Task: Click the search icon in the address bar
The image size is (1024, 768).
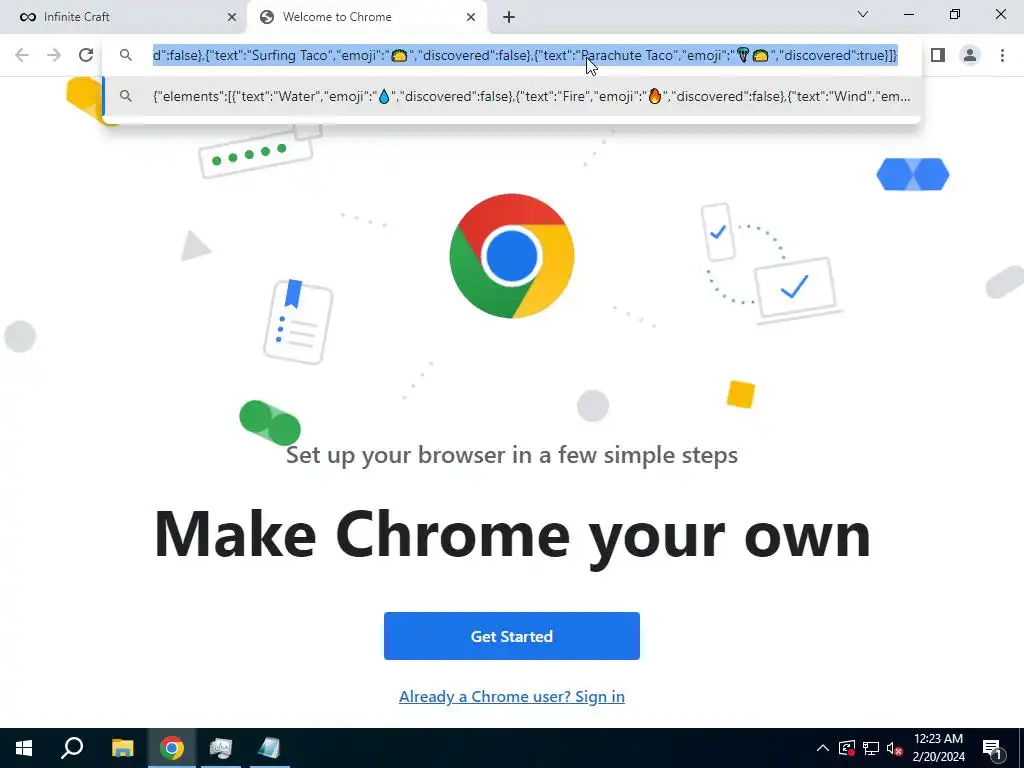Action: click(x=126, y=55)
